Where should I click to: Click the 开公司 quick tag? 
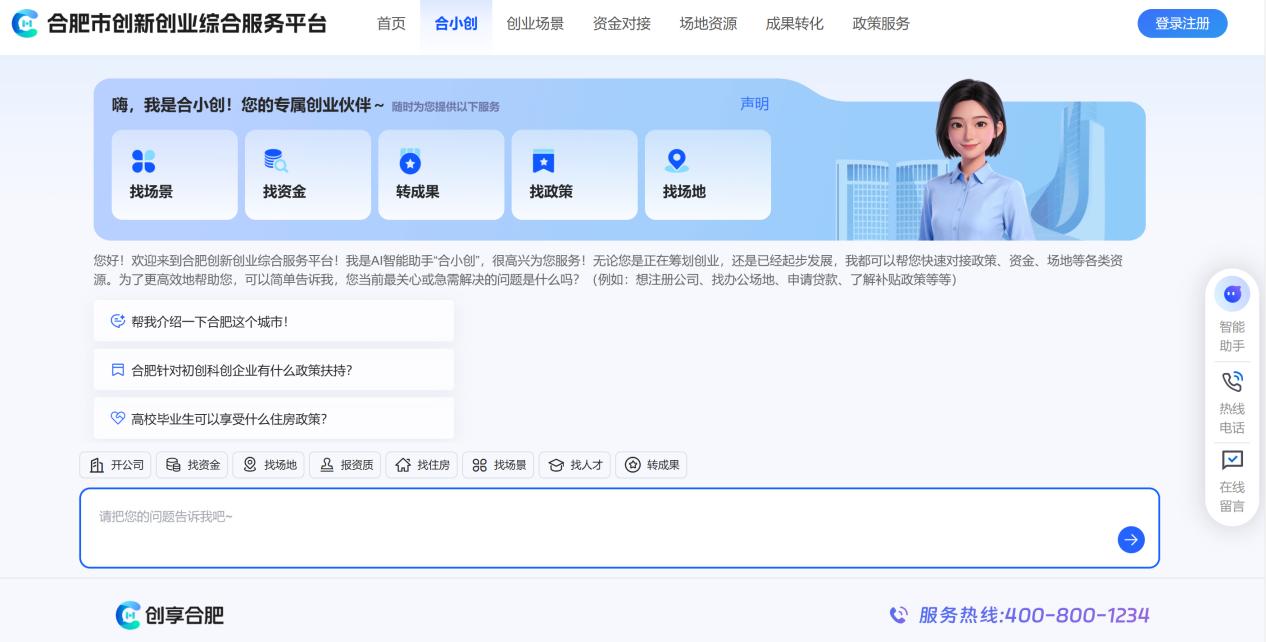click(x=116, y=465)
